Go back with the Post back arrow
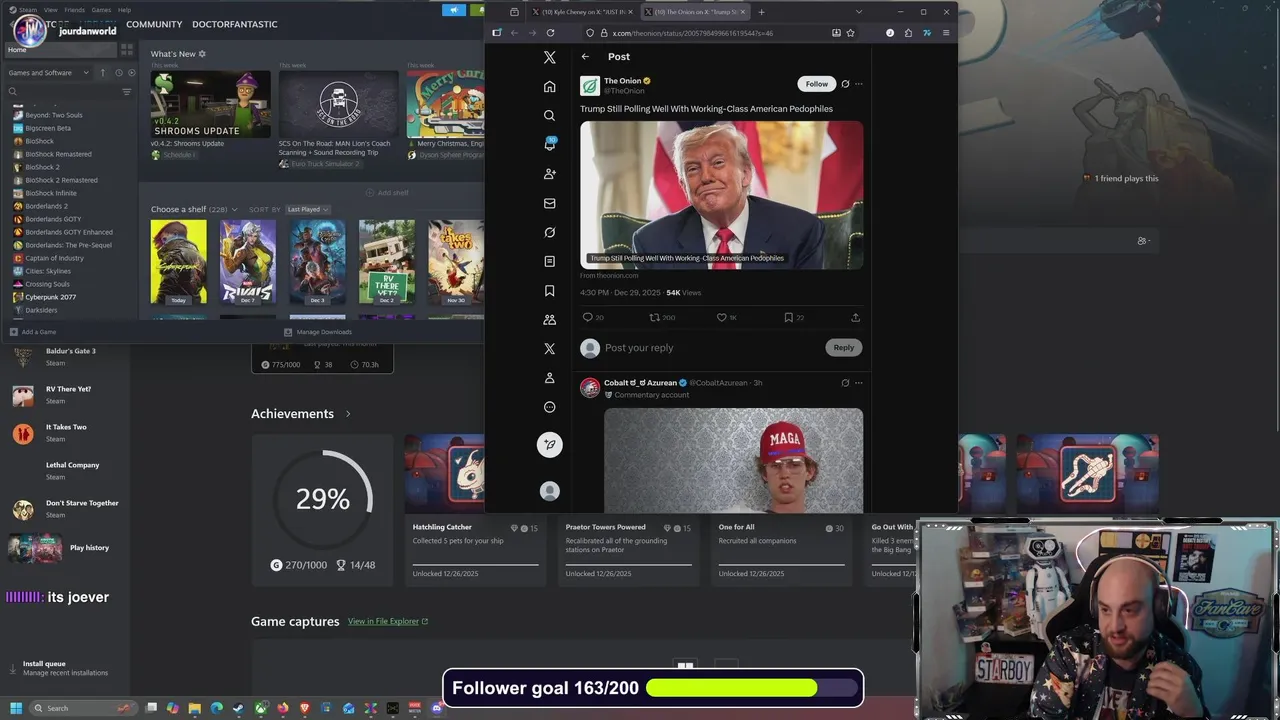The height and width of the screenshot is (720, 1280). (585, 57)
